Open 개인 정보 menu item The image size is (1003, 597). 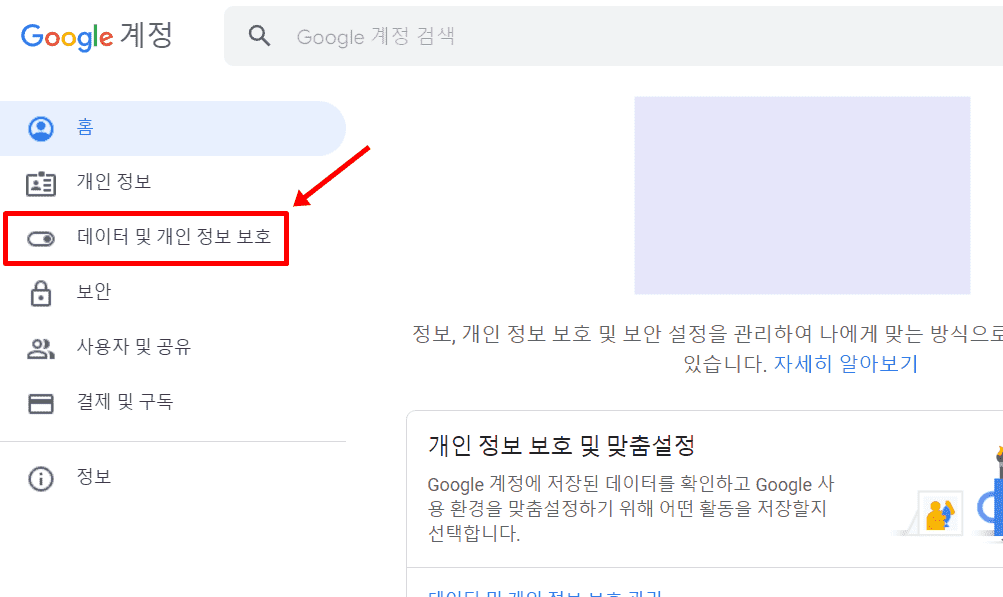173,183
